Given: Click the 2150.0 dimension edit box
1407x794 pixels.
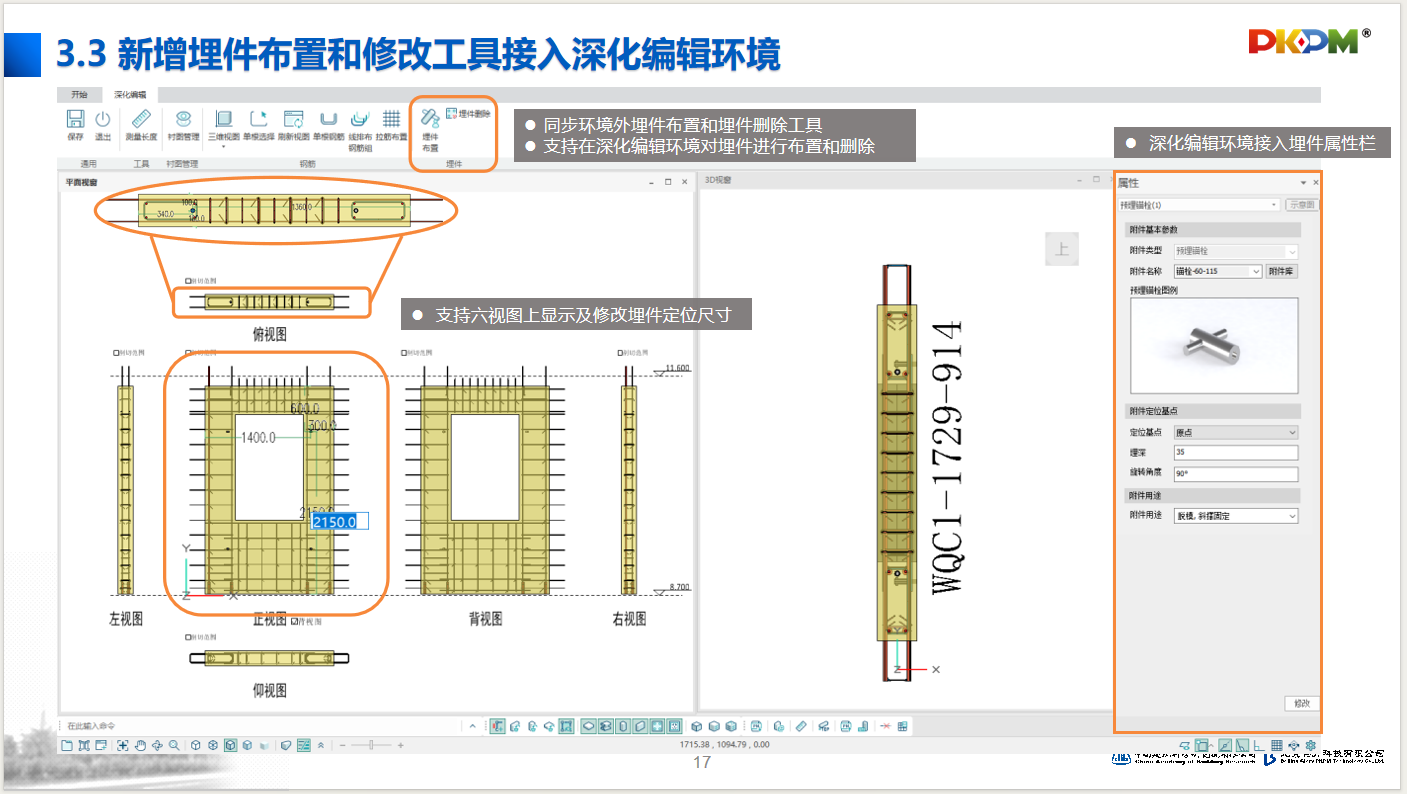Looking at the screenshot, I should pos(340,521).
